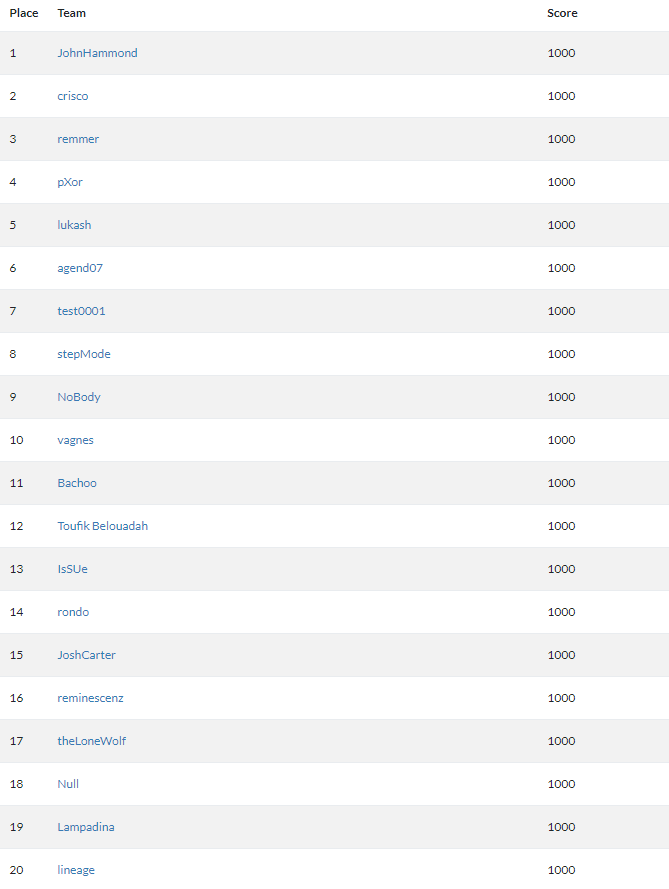Click the Lampadina team name
669x889 pixels.
tap(86, 827)
